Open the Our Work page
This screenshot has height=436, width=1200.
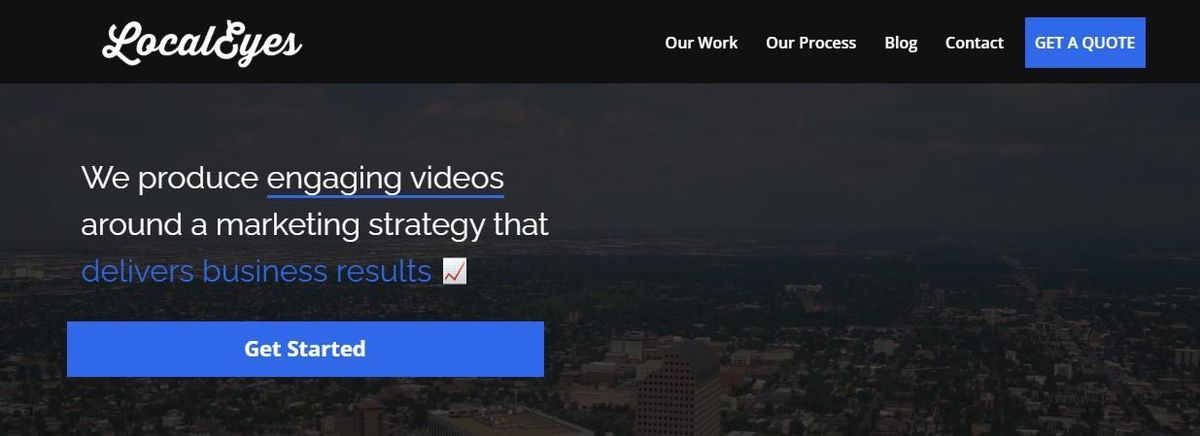click(701, 43)
